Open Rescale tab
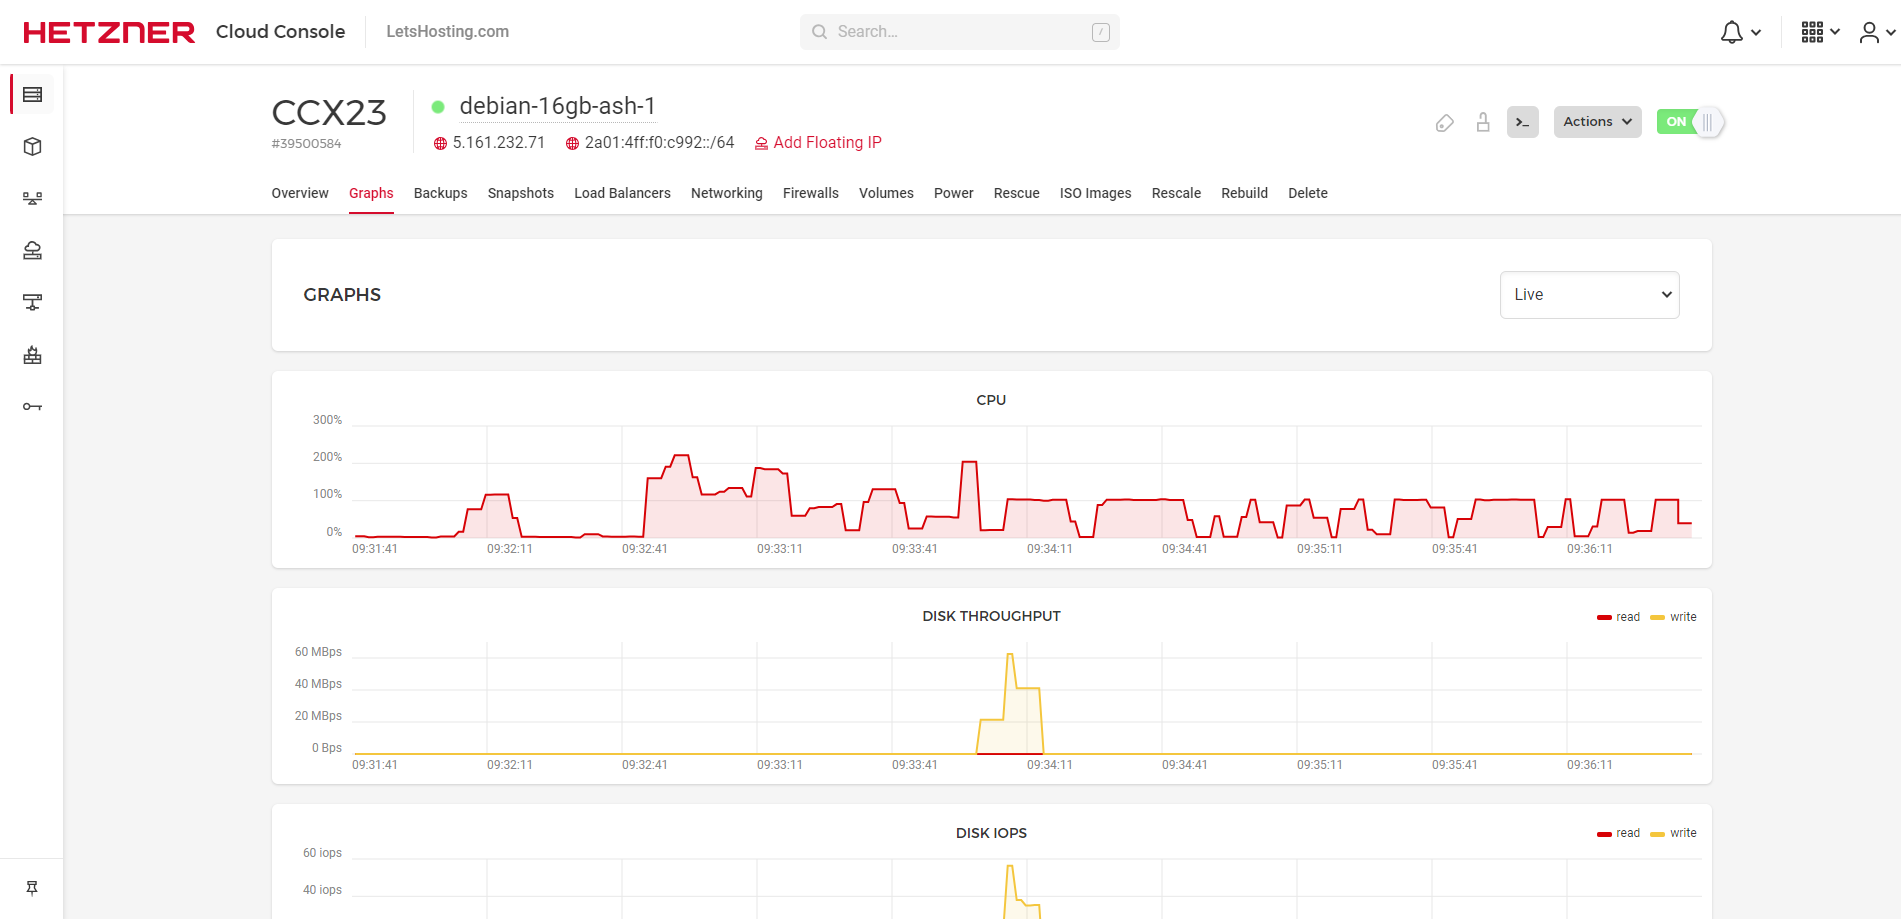The width and height of the screenshot is (1901, 919). click(1176, 193)
